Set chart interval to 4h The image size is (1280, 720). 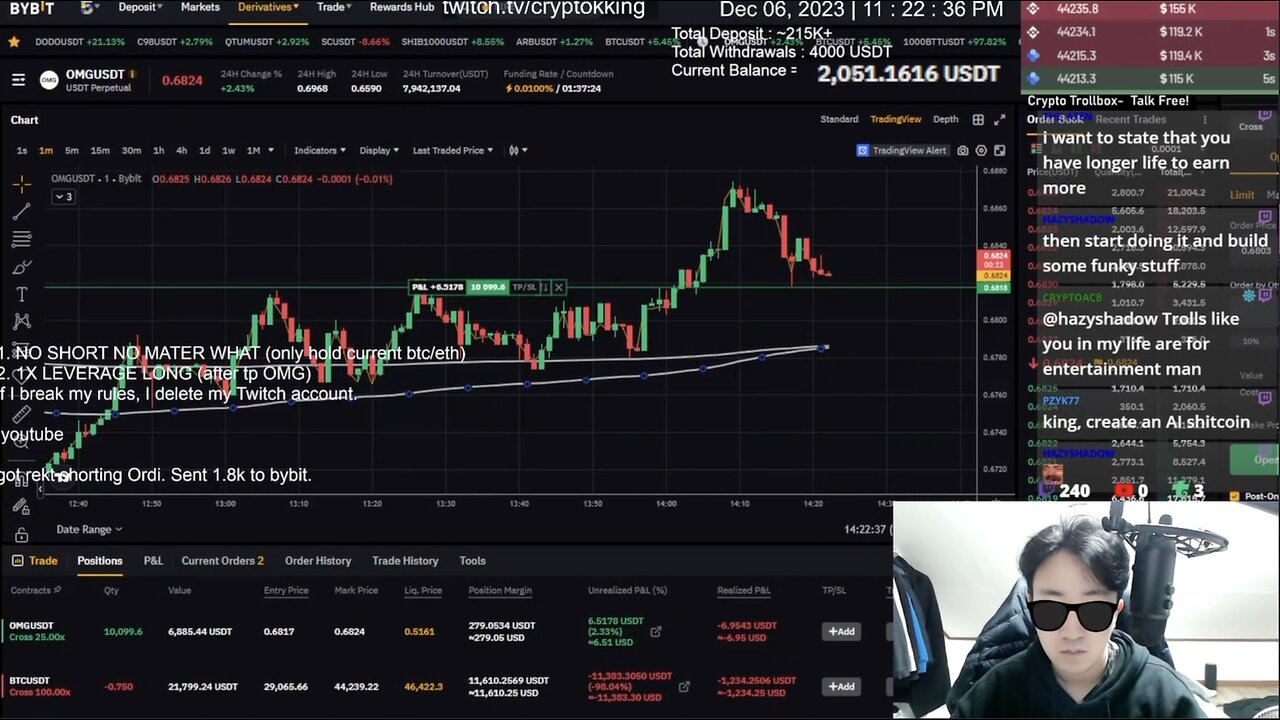pos(181,150)
